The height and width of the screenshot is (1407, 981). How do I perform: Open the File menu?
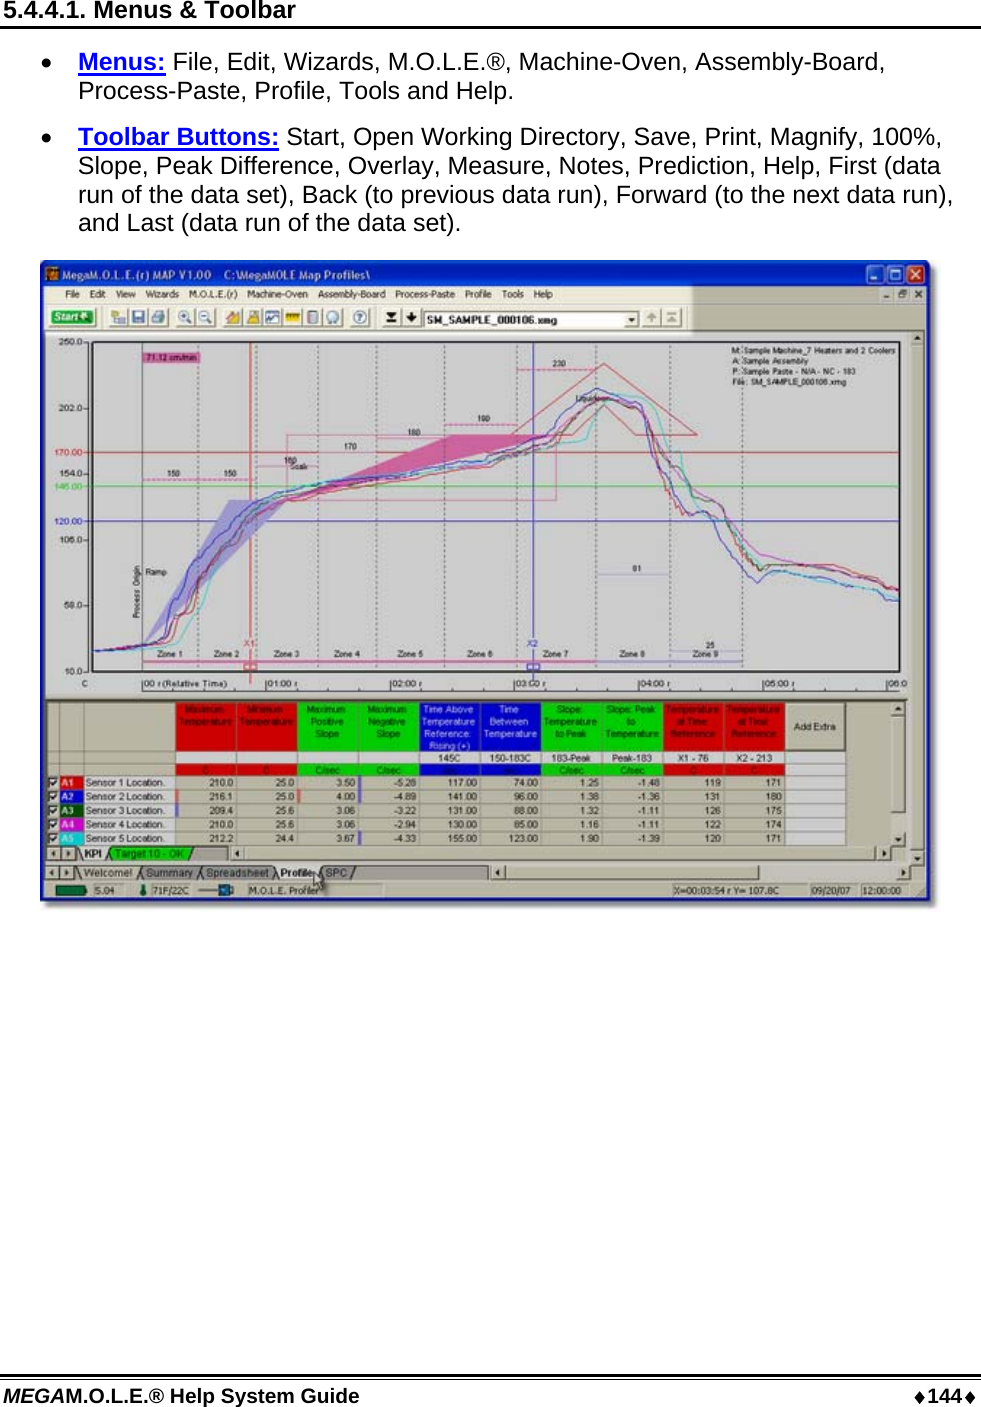tap(72, 294)
